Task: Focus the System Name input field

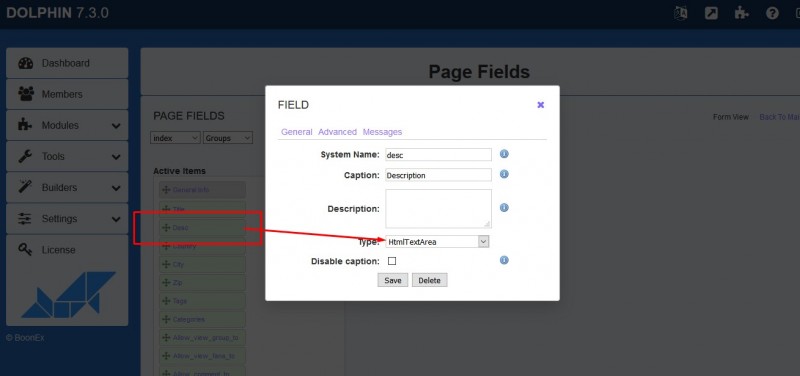Action: point(438,155)
